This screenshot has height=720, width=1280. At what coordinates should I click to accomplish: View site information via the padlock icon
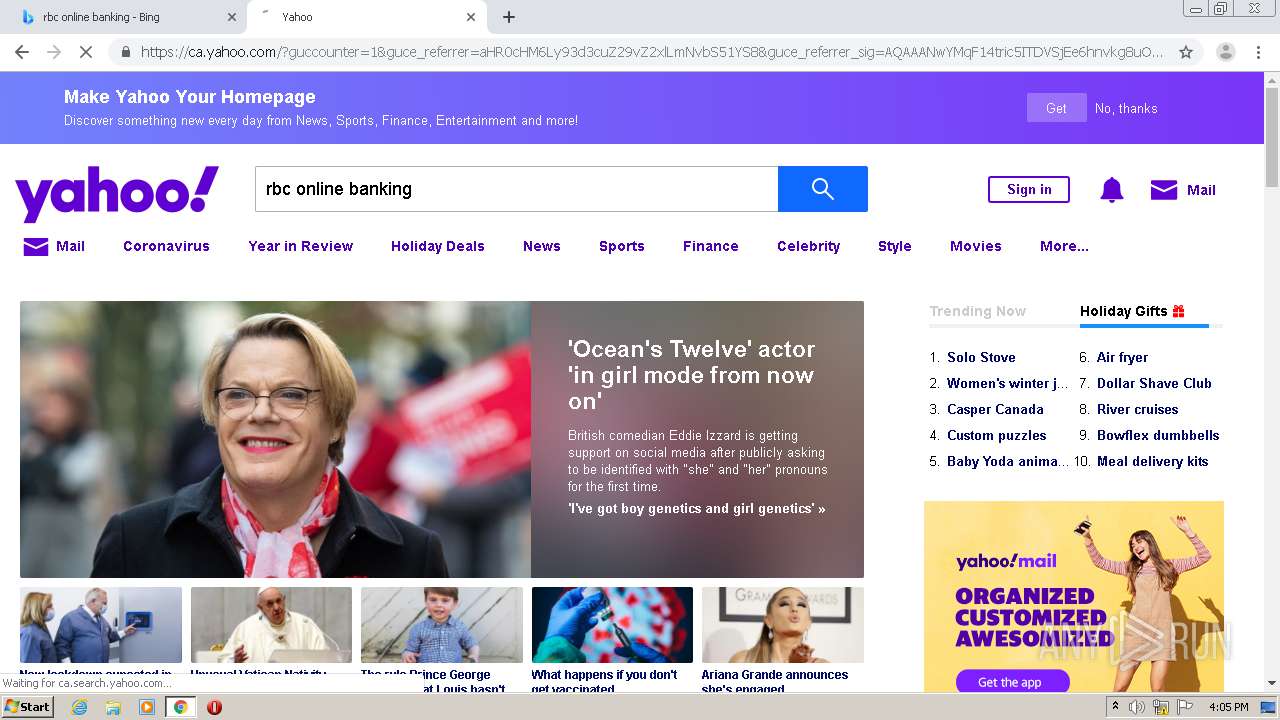[125, 52]
